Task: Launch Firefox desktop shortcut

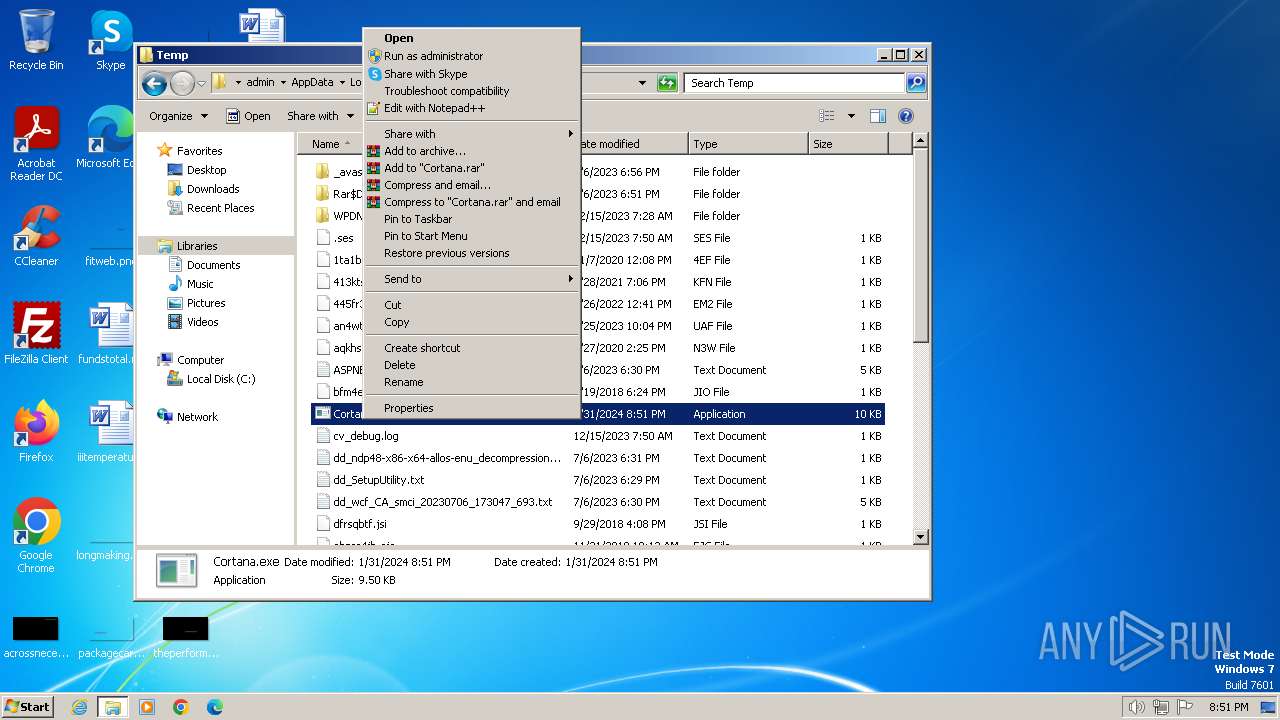Action: 36,432
